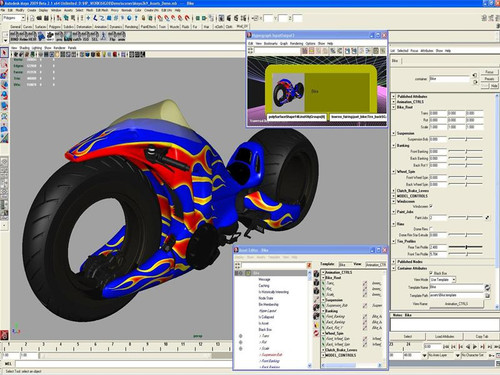Click the red cube icon in viewport toolbar
The image size is (500, 375).
click(x=115, y=54)
